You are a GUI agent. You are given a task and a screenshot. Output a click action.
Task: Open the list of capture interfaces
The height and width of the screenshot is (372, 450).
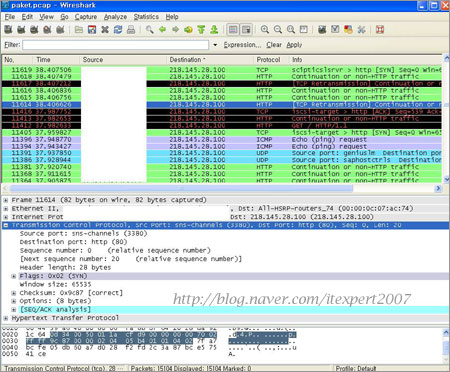click(8, 30)
